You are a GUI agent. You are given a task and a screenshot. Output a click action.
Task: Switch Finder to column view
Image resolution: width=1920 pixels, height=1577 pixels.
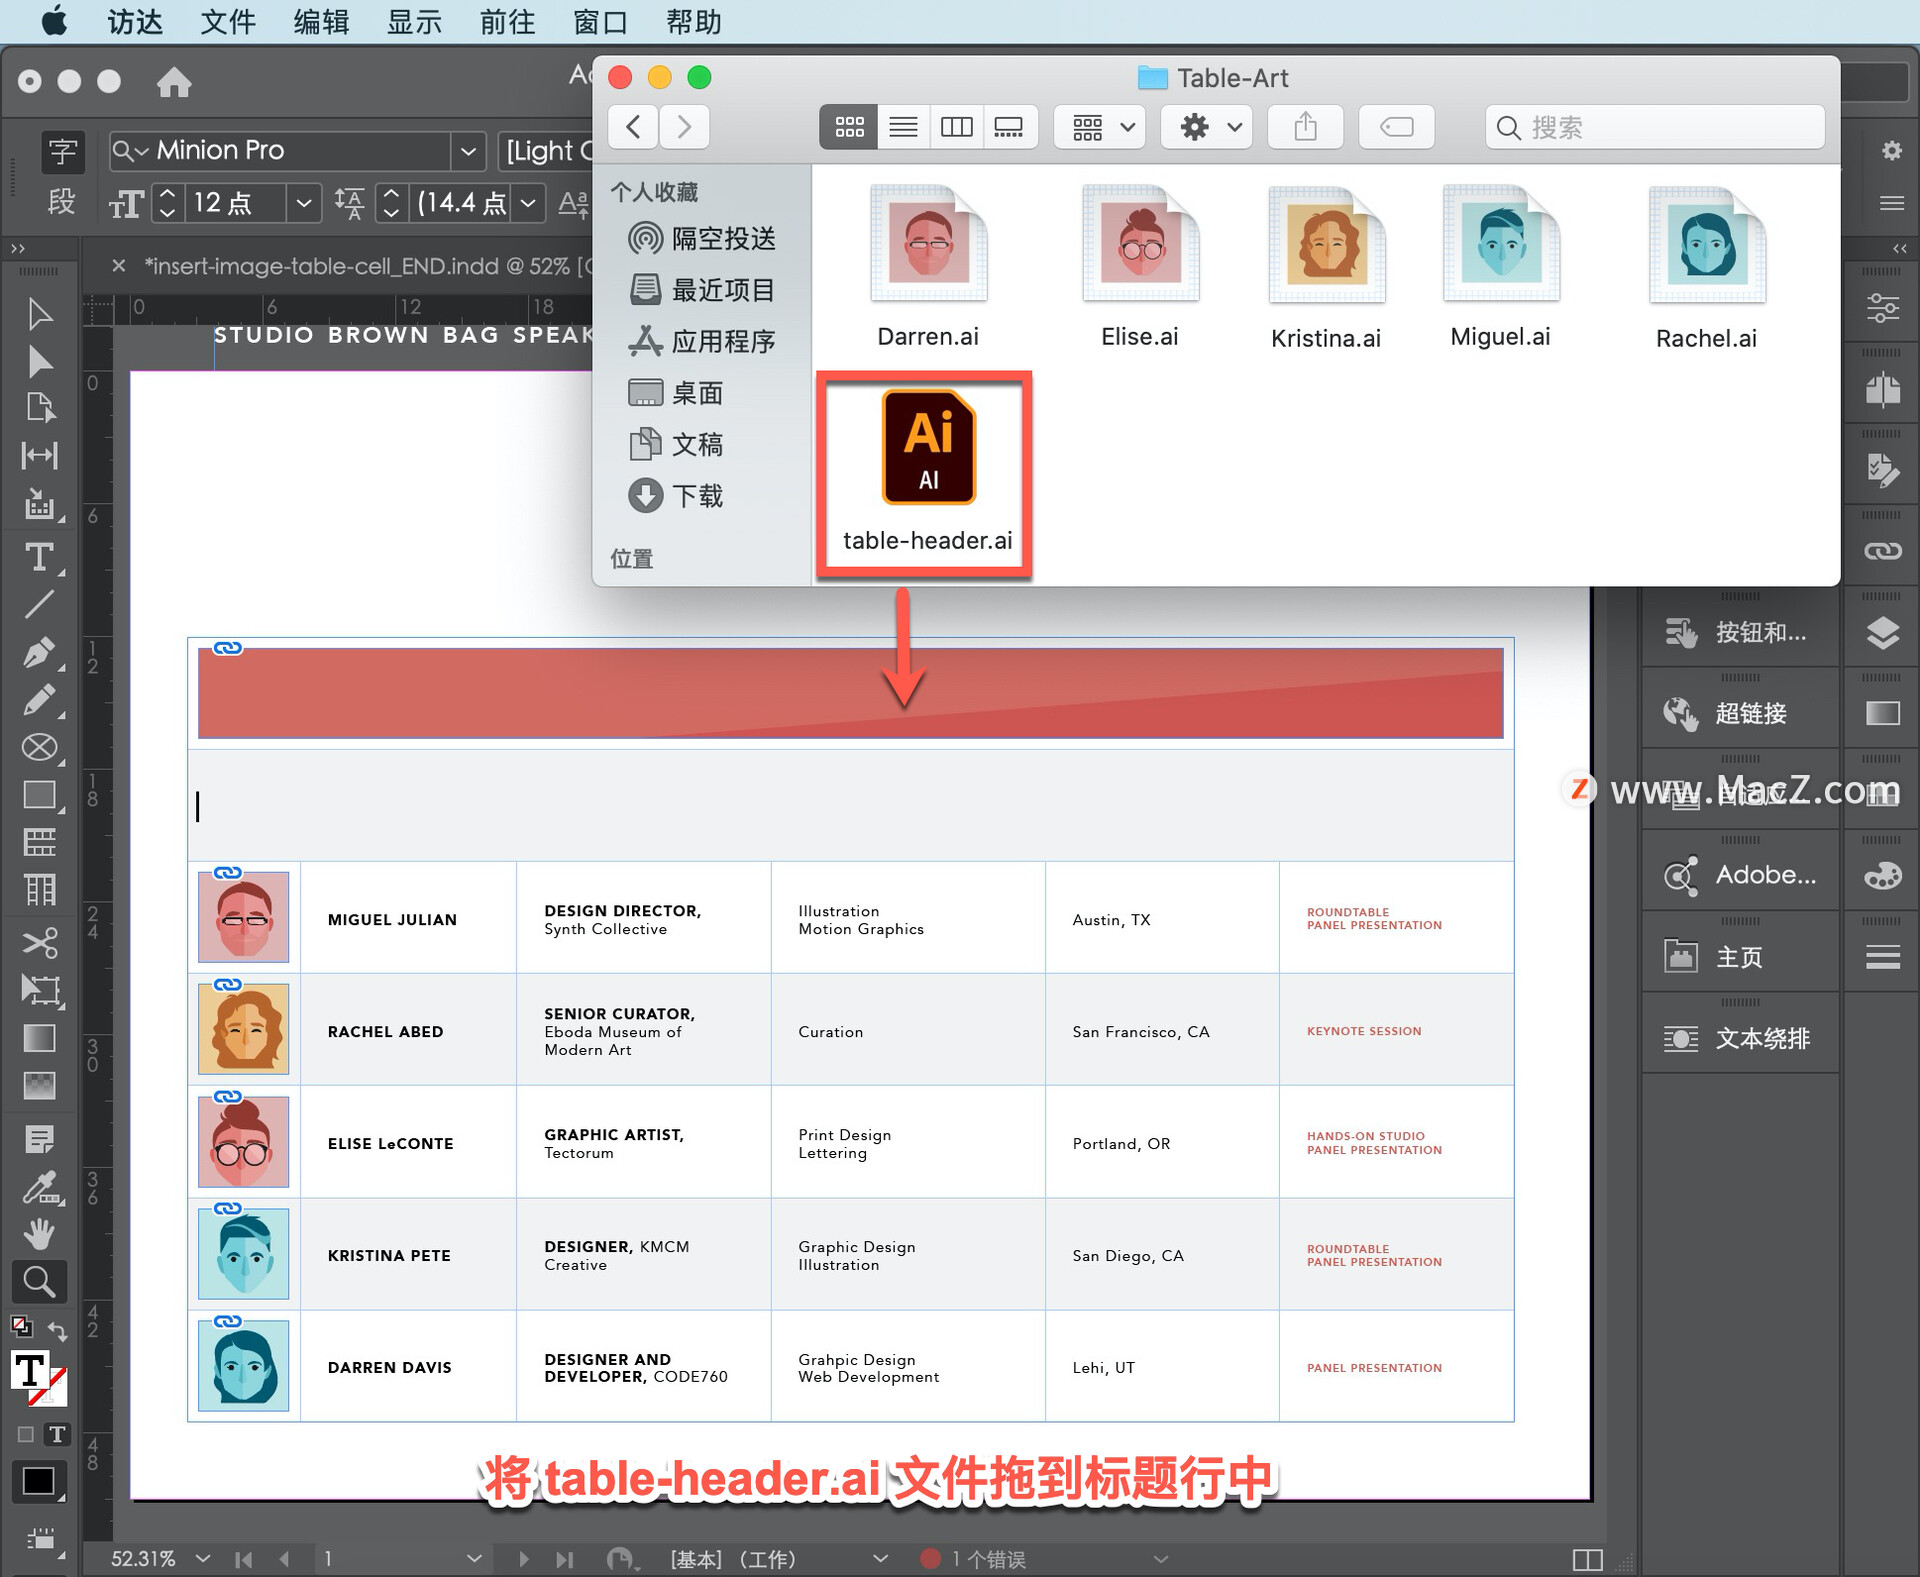pos(956,127)
